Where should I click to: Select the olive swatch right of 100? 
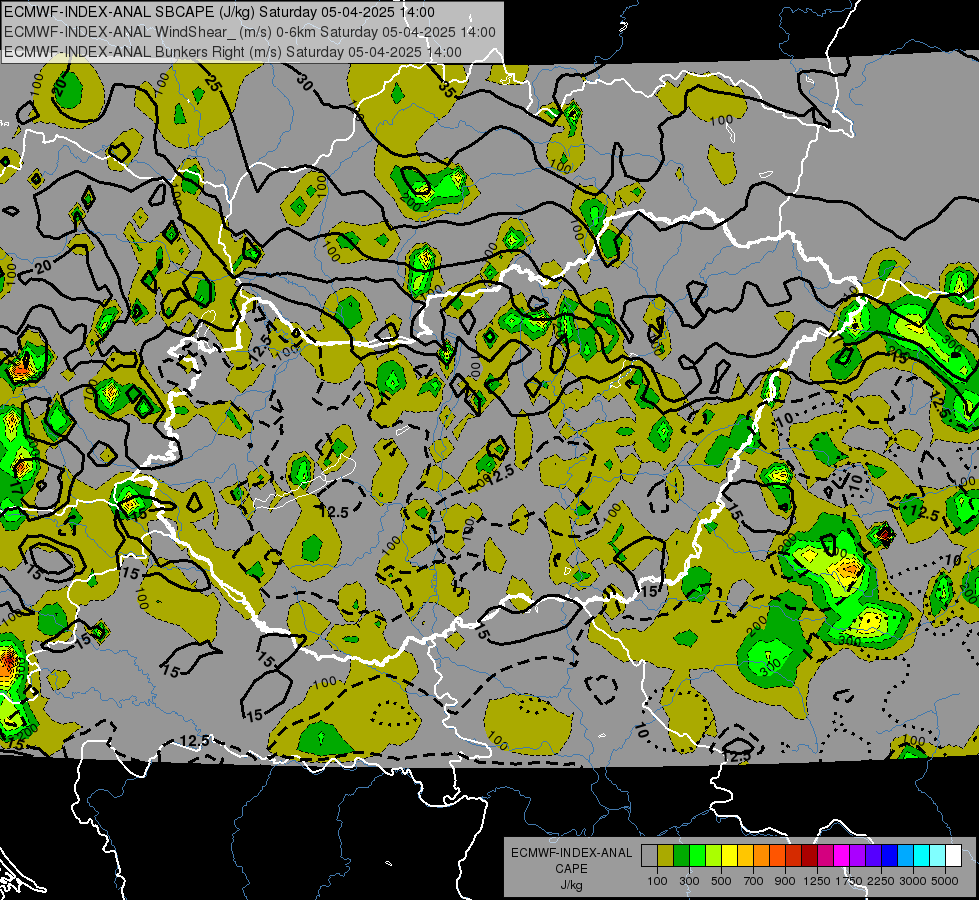[x=665, y=856]
